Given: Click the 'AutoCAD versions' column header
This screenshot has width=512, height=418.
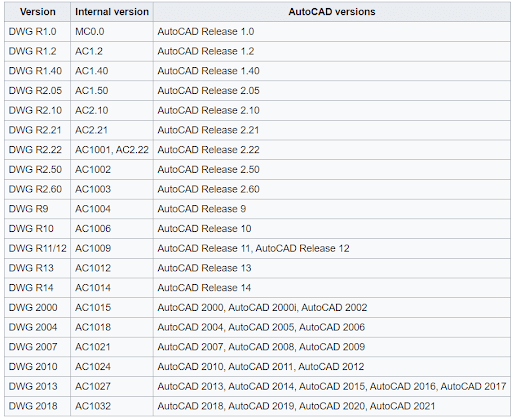Looking at the screenshot, I should click(332, 12).
